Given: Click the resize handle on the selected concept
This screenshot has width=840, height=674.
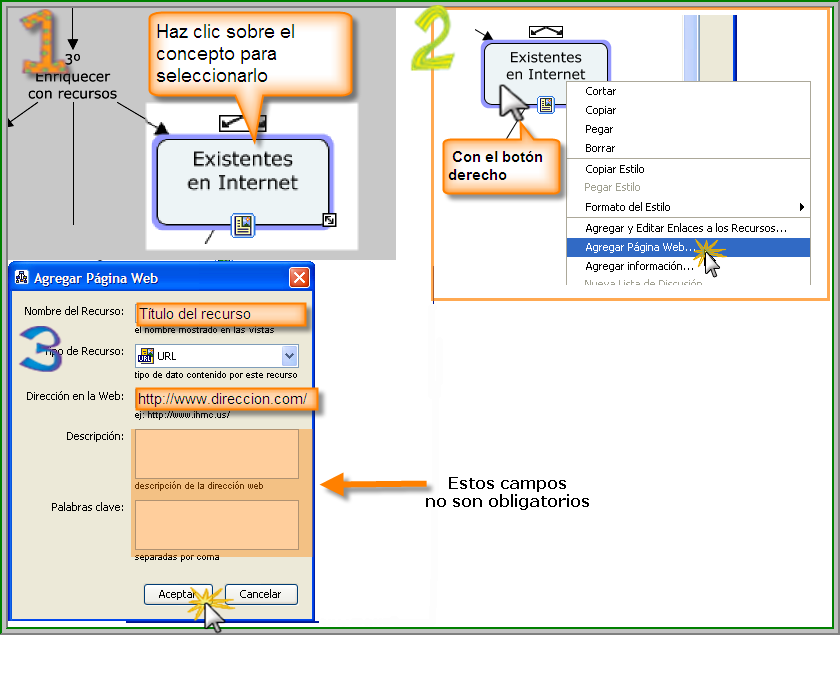Looking at the screenshot, I should coord(329,220).
